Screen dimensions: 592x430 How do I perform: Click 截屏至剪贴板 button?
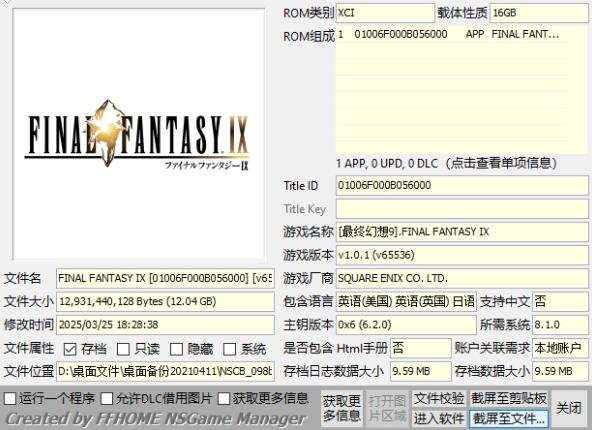509,399
